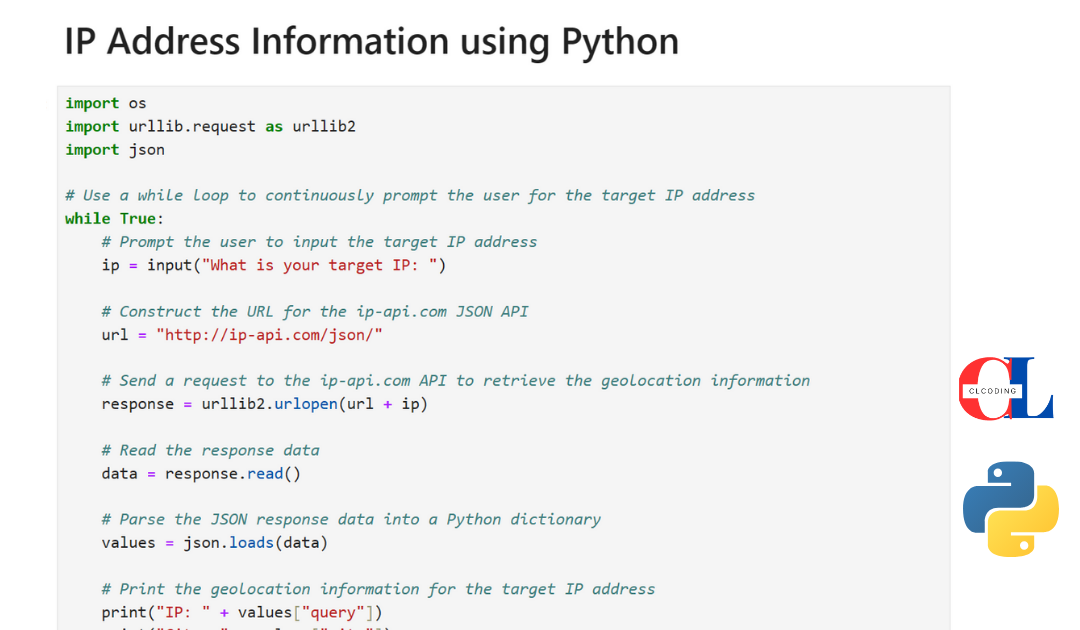Click the 'data = response.read()' line
The image size is (1080, 630).
(201, 474)
